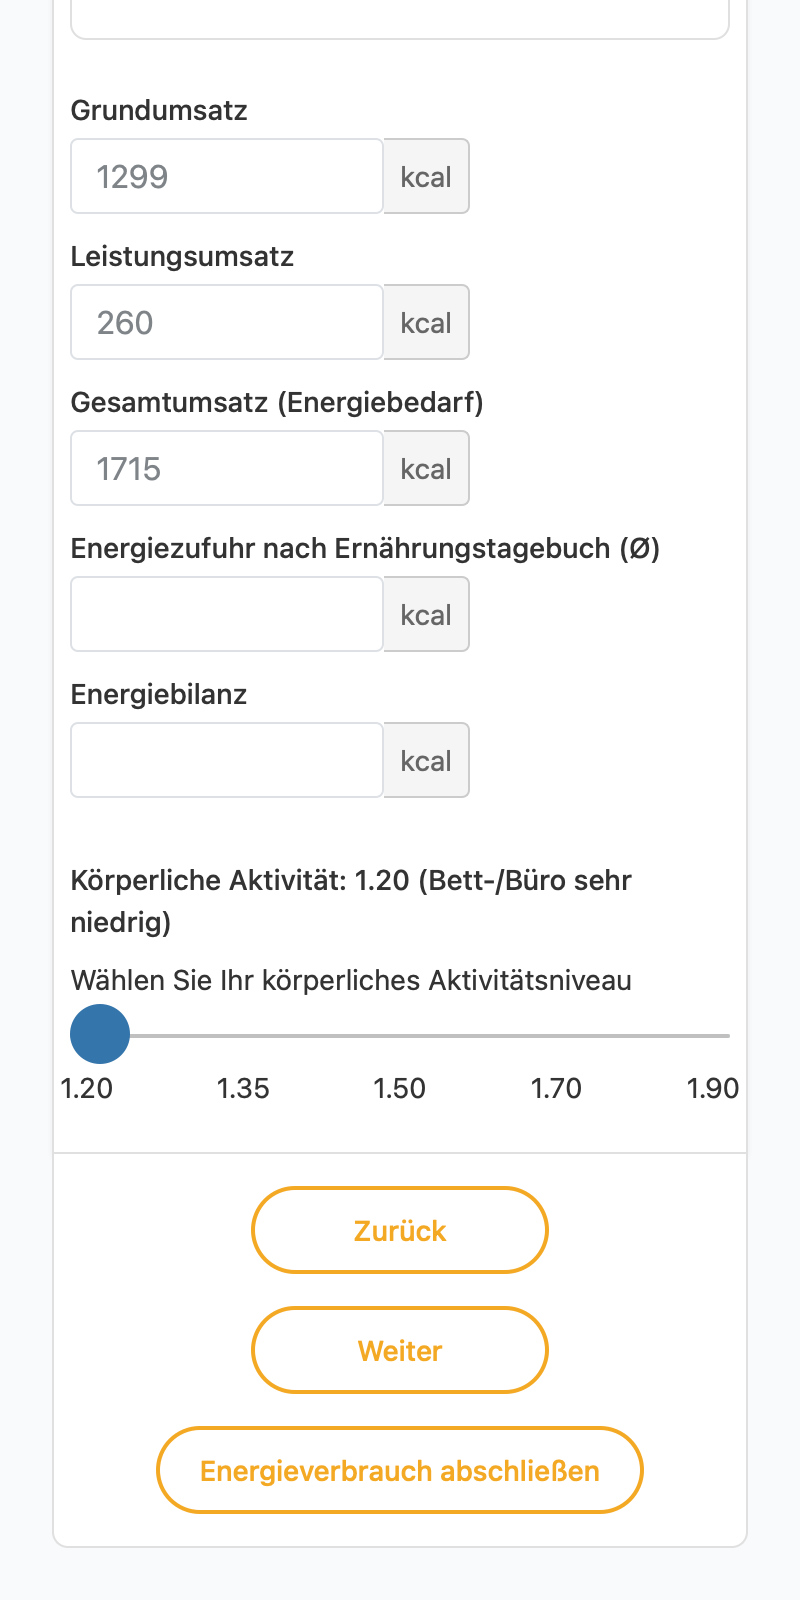
Task: Set activity slider to 1.35 mark
Action: 250,1036
